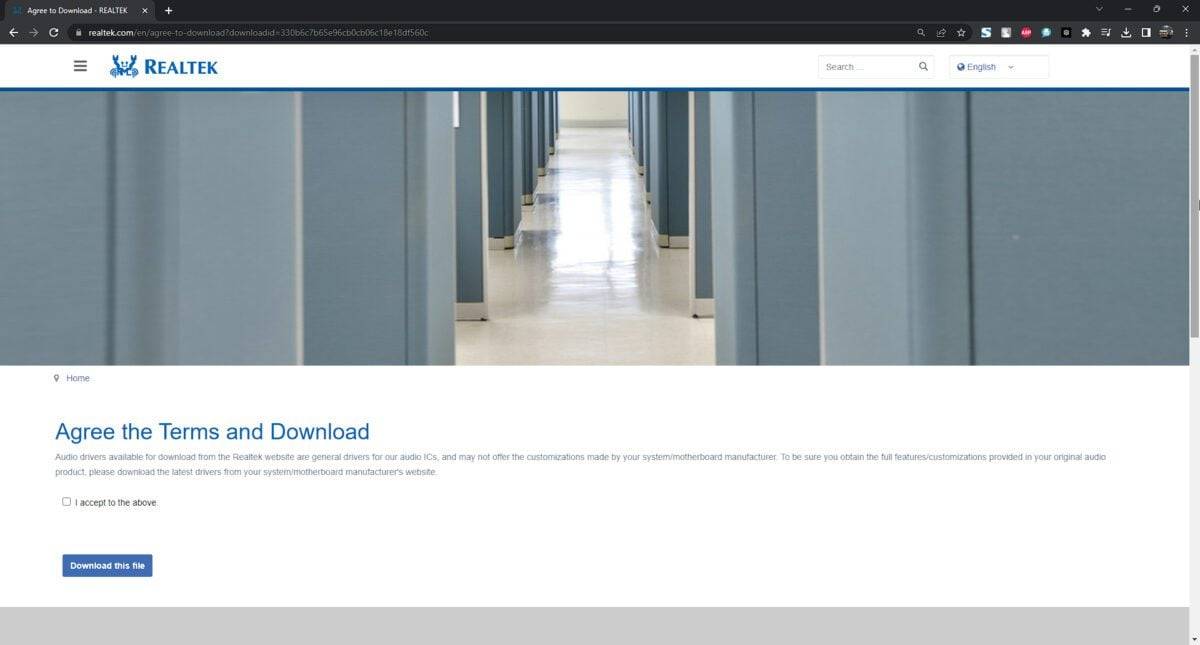Open the browser Extensions puzzle icon
The height and width of the screenshot is (645, 1200).
[1085, 32]
